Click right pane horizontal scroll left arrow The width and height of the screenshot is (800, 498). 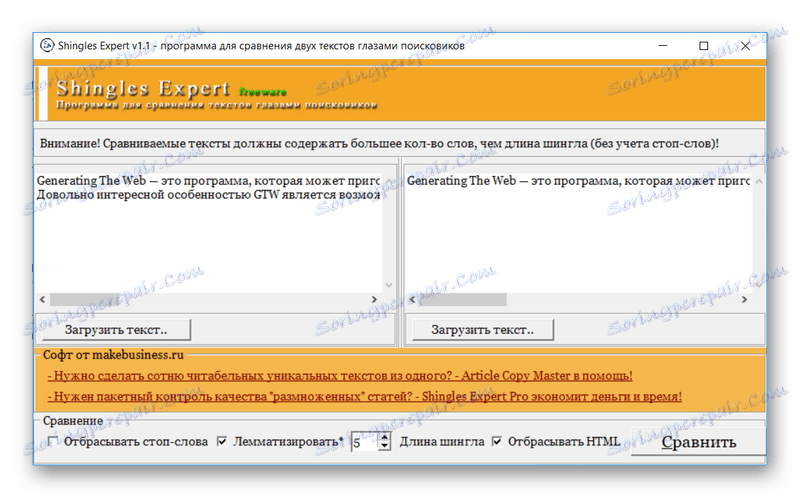click(412, 300)
